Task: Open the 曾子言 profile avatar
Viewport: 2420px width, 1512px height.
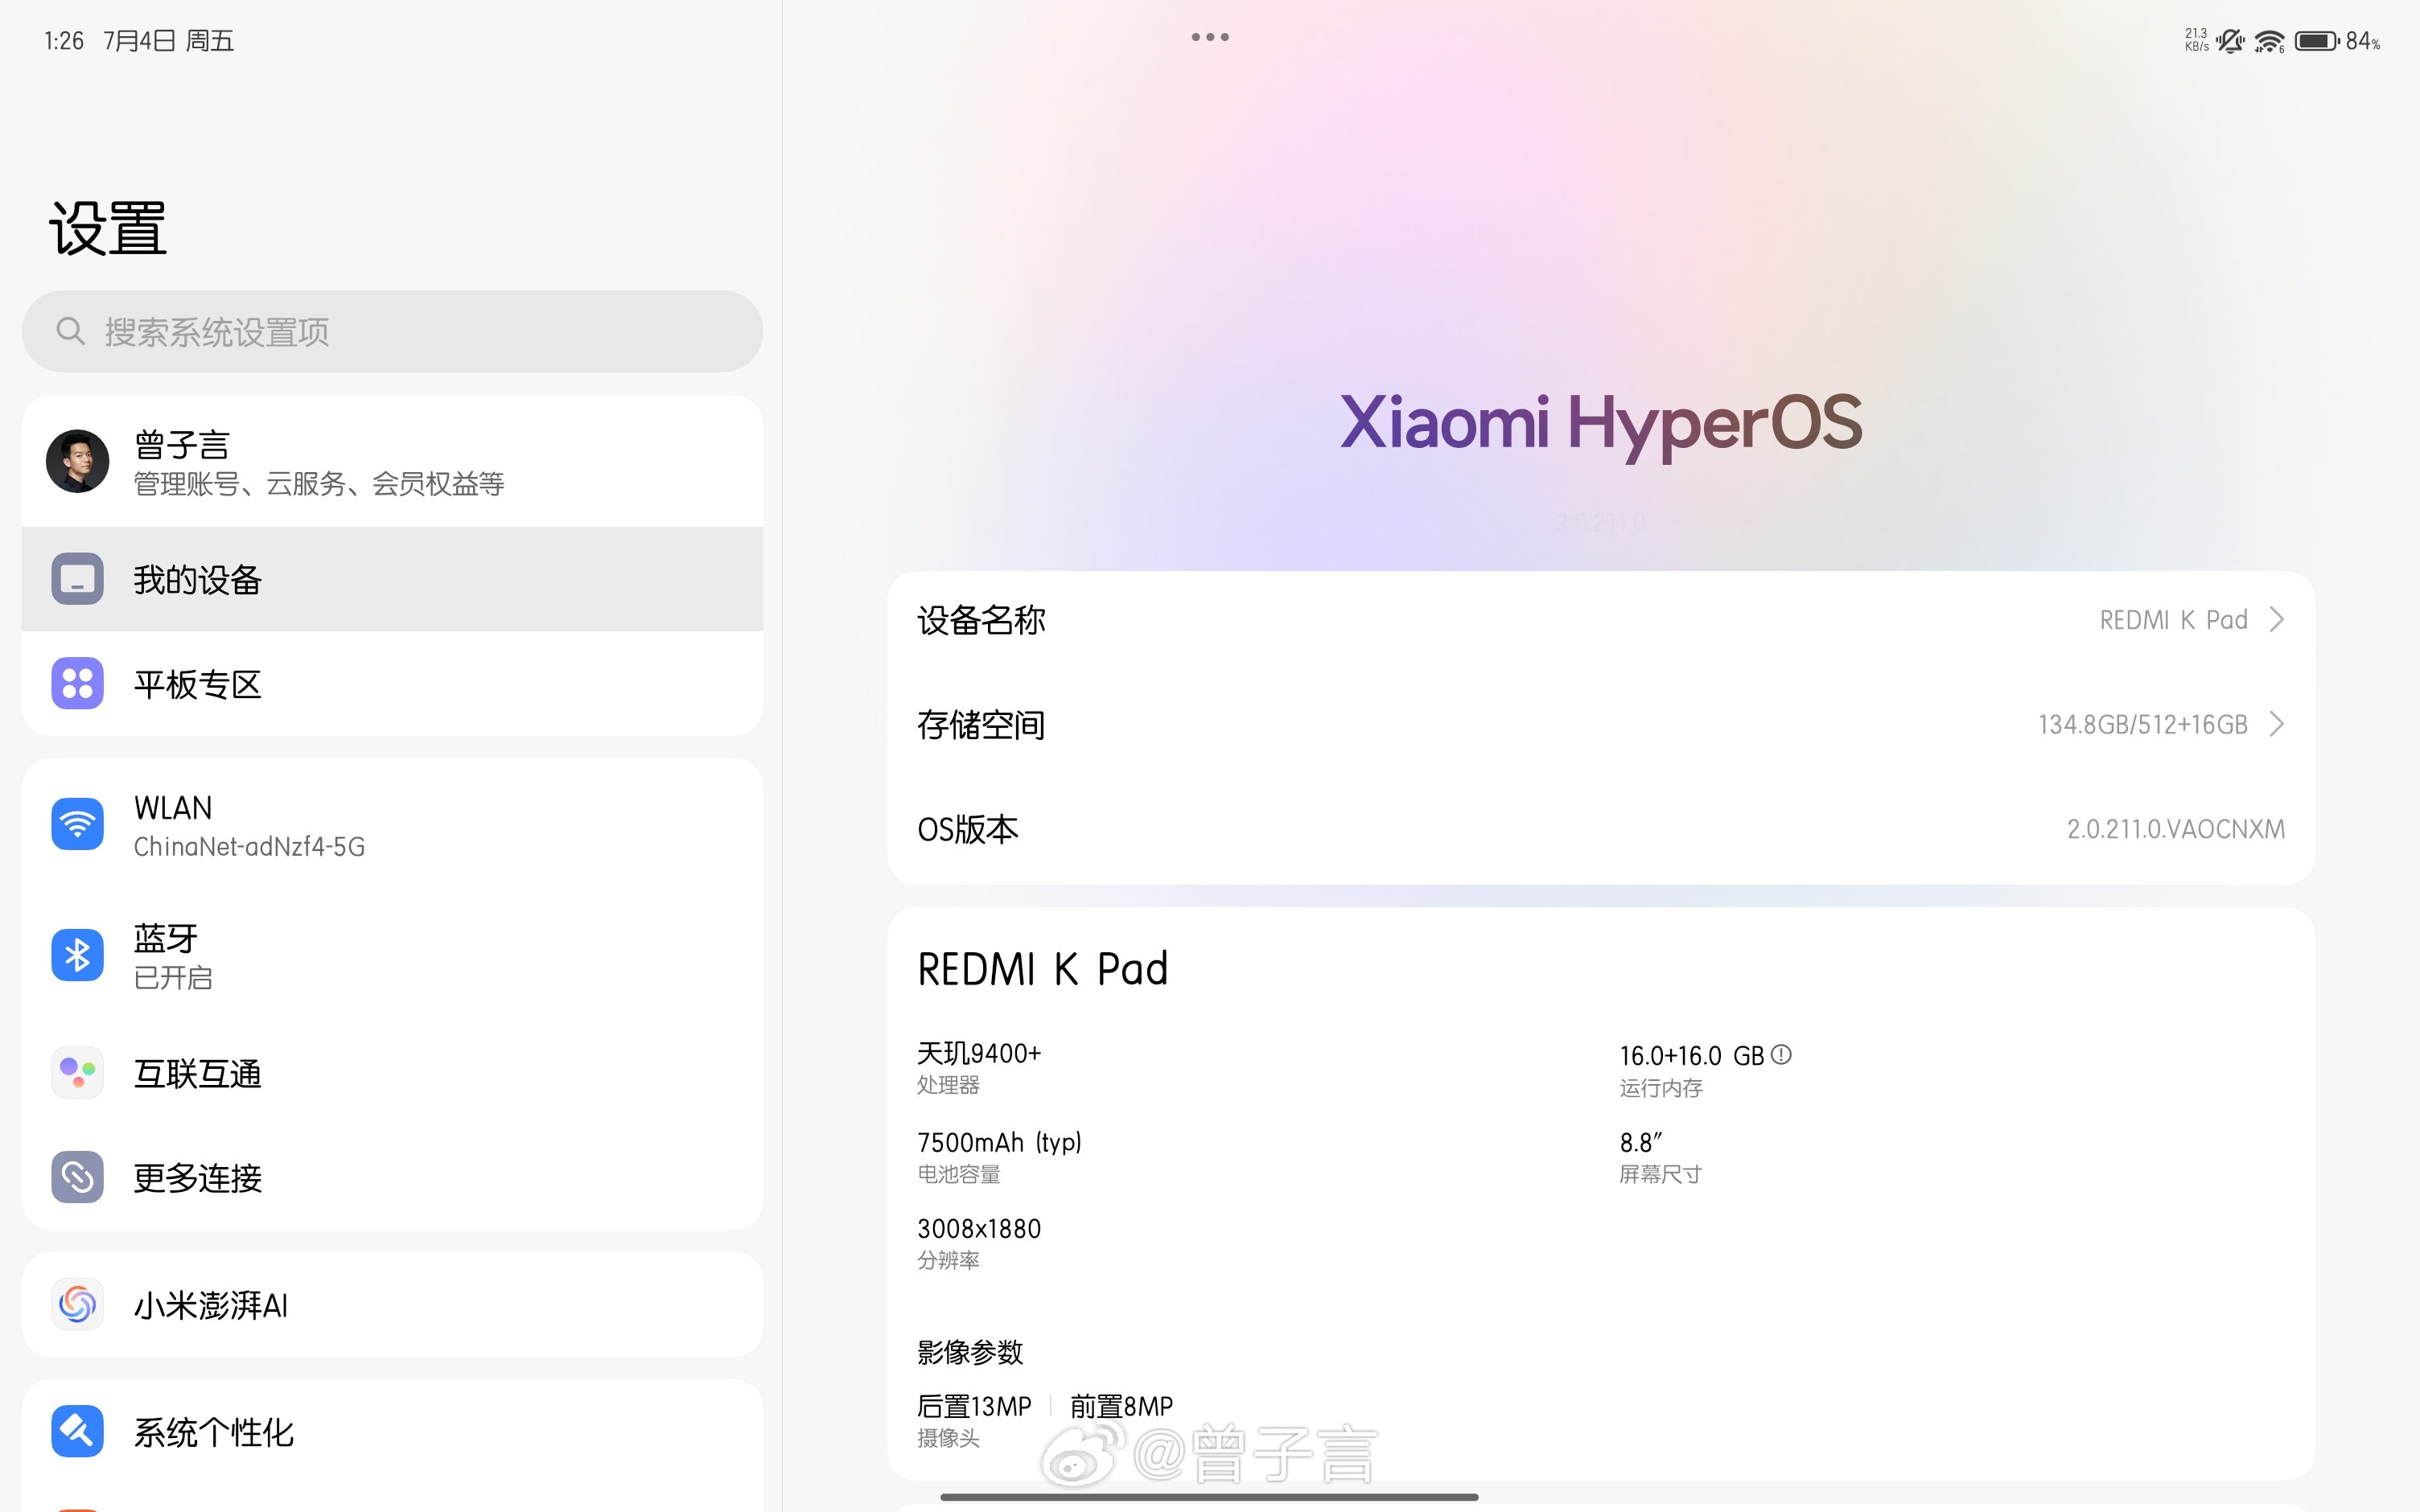Action: point(77,461)
